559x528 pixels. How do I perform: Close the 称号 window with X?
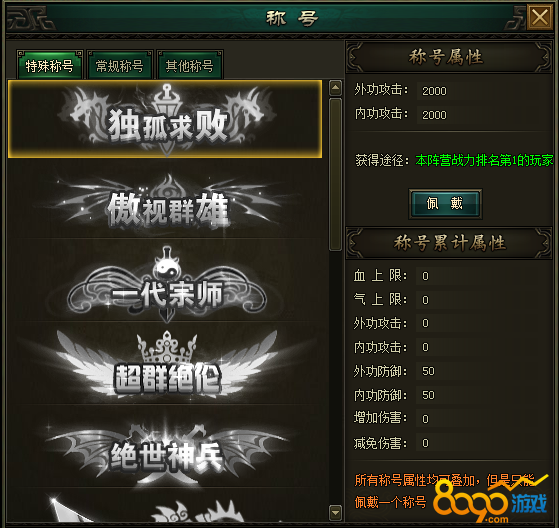[540, 17]
